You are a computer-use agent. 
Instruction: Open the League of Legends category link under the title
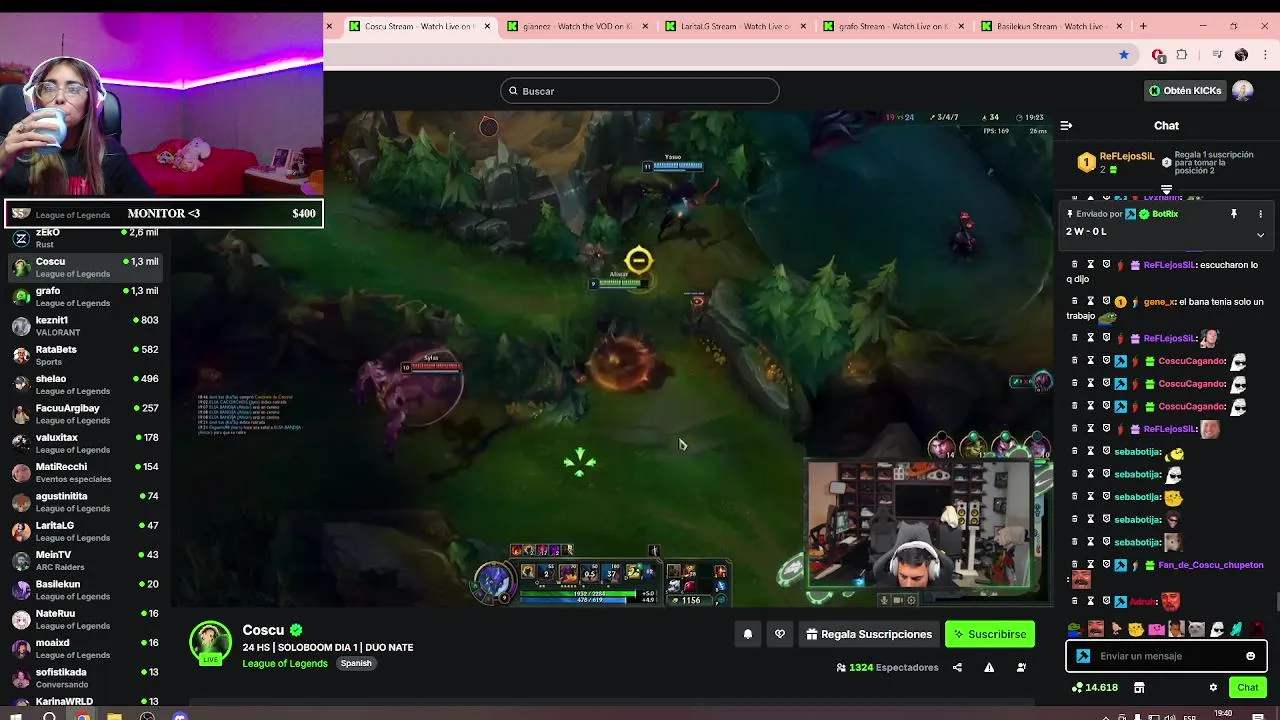(x=285, y=663)
